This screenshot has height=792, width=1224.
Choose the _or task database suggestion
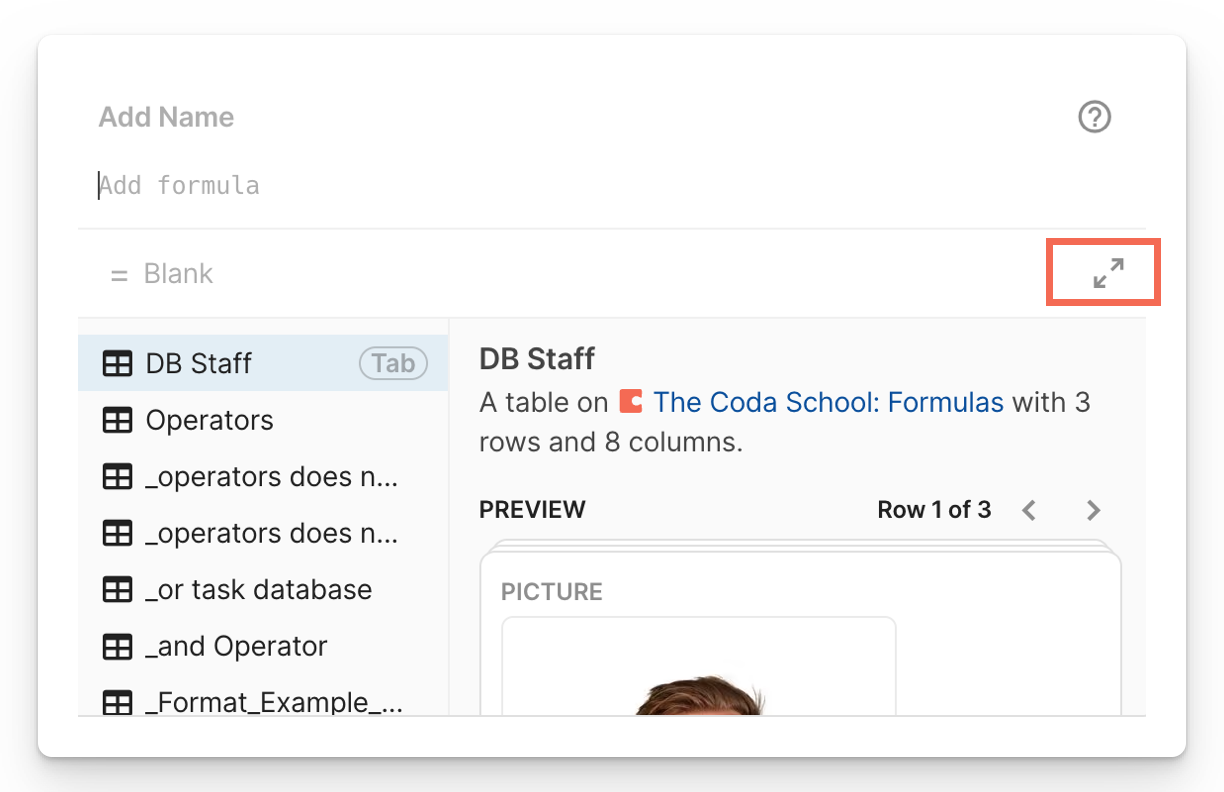click(259, 590)
